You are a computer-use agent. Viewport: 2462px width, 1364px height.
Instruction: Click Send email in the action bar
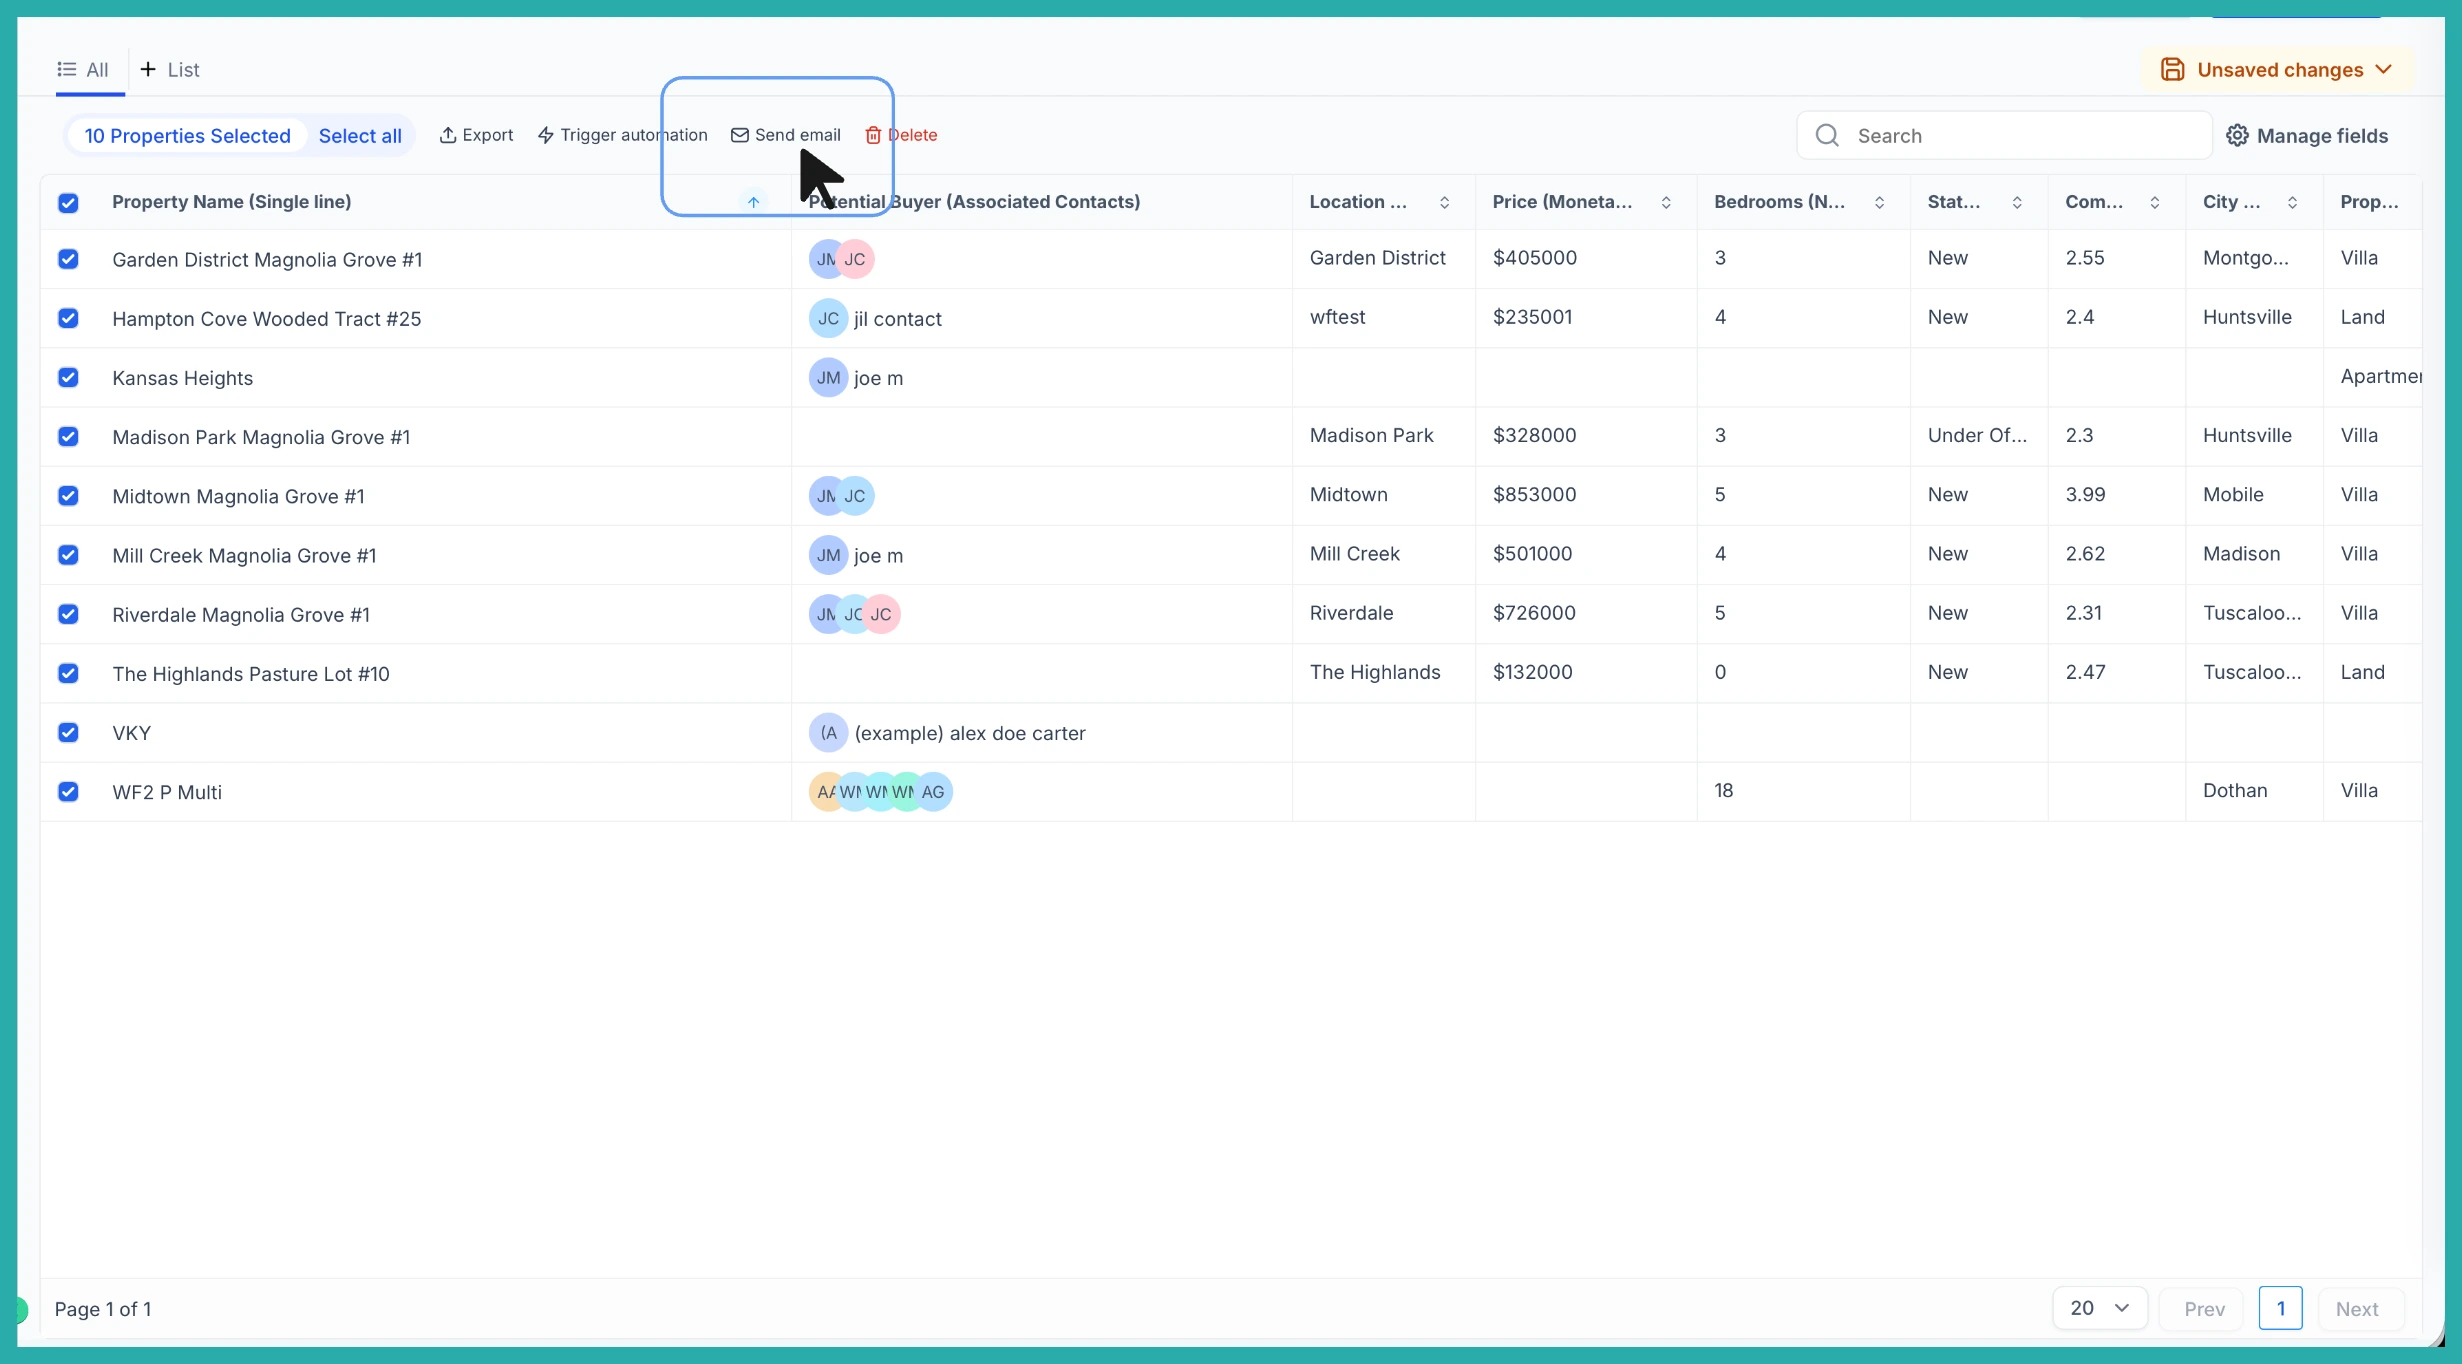(x=786, y=135)
